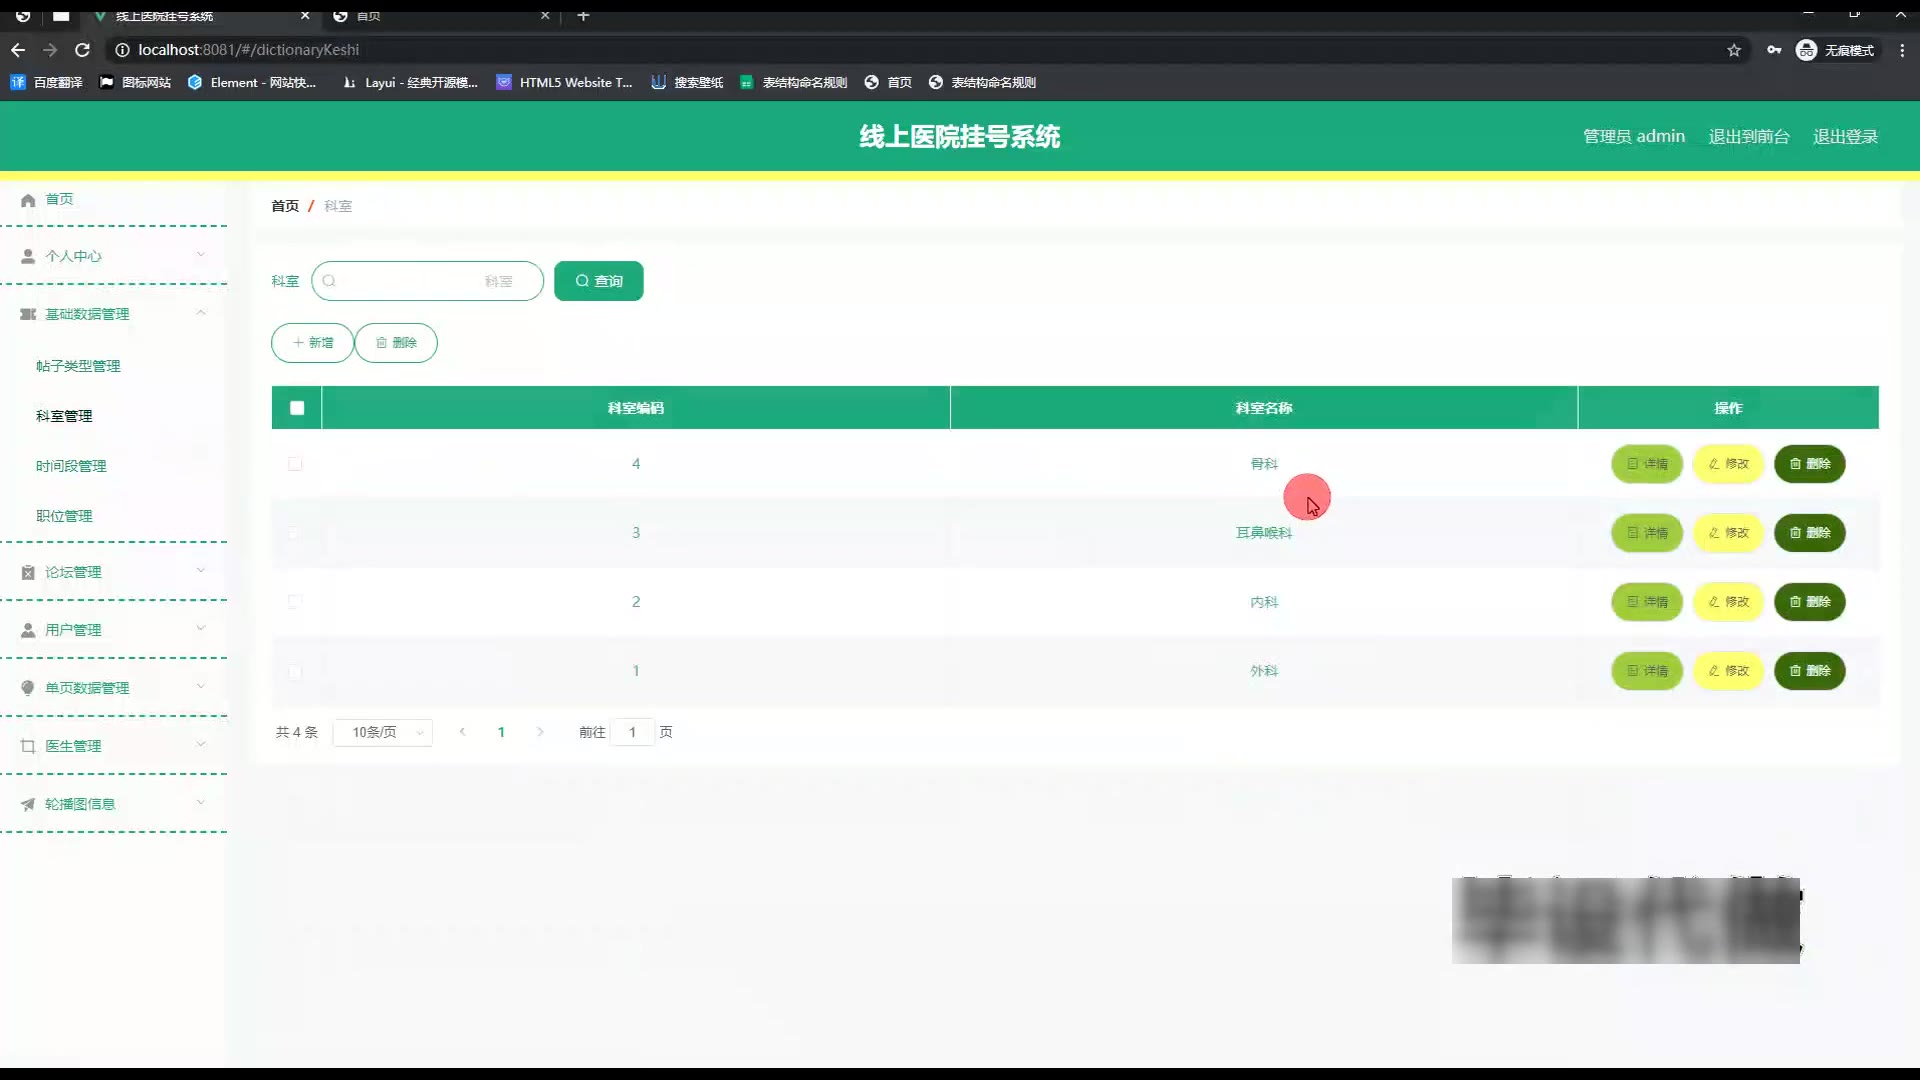This screenshot has width=1920, height=1080.
Task: Click the search icon inside the 科室 input
Action: tap(329, 281)
